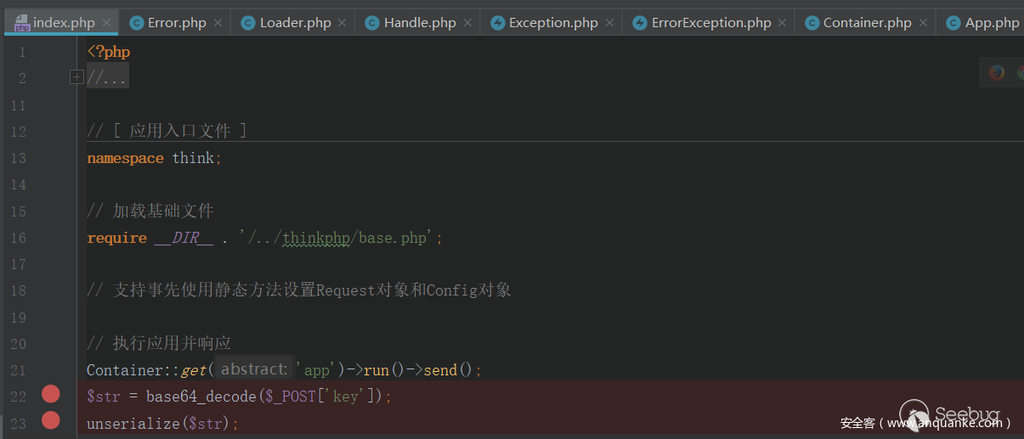Viewport: 1024px width, 439px height.
Task: Click the Handle.php class icon
Action: (372, 22)
